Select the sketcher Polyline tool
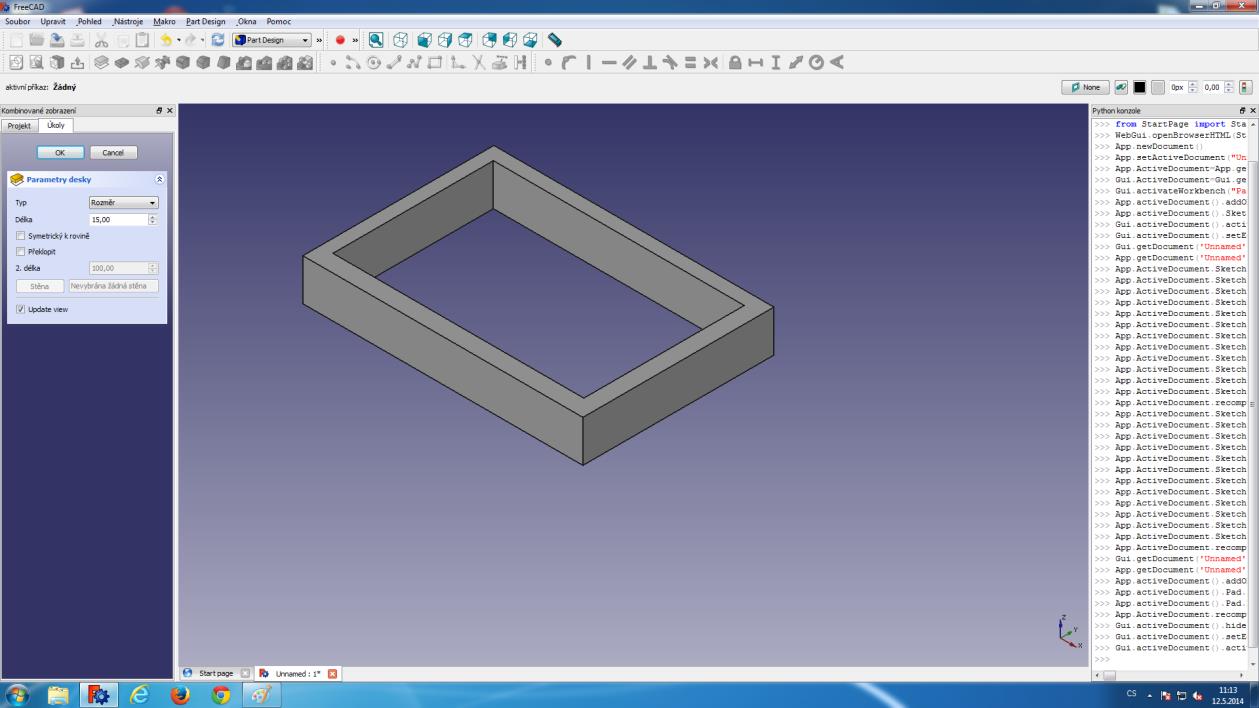Viewport: 1259px width, 708px height. tap(413, 62)
